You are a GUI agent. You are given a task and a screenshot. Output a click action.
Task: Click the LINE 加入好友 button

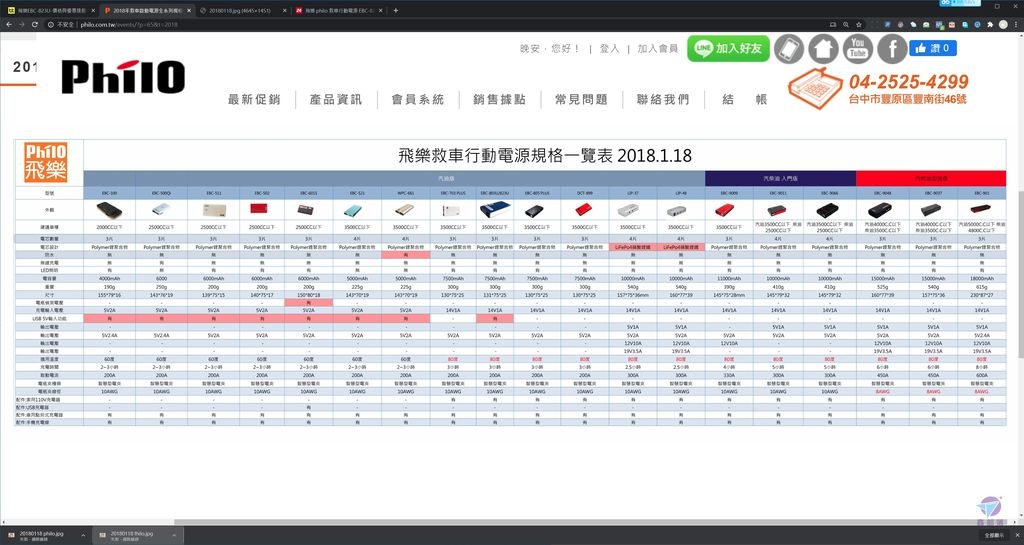[x=728, y=48]
